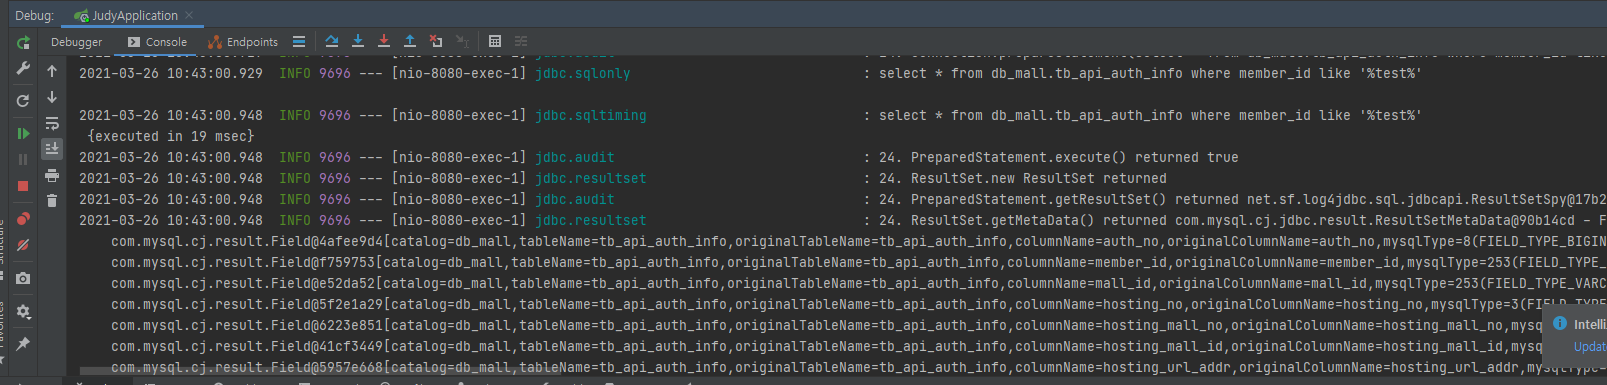
Task: Click Step Into
Action: (x=358, y=41)
